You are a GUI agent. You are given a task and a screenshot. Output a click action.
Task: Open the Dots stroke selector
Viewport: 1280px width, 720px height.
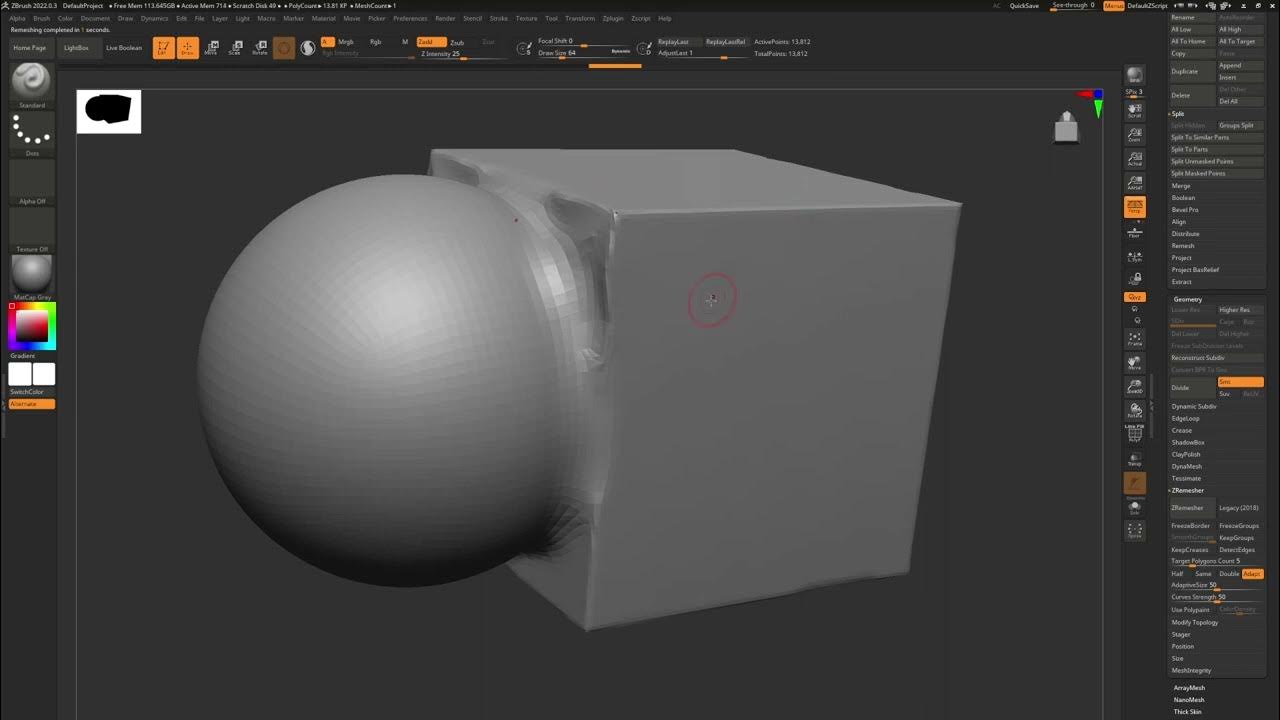coord(32,132)
